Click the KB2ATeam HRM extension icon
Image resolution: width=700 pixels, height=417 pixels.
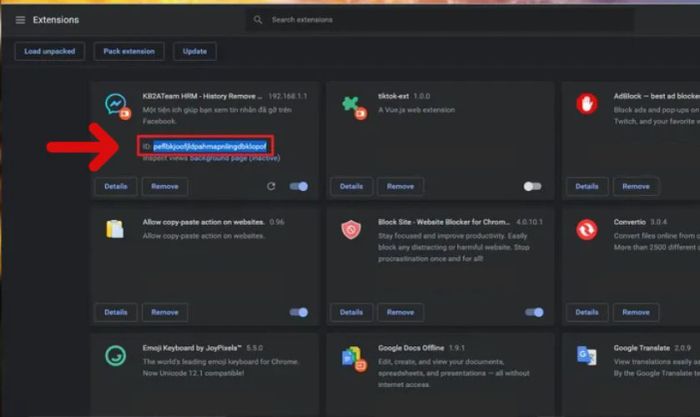pyautogui.click(x=116, y=105)
